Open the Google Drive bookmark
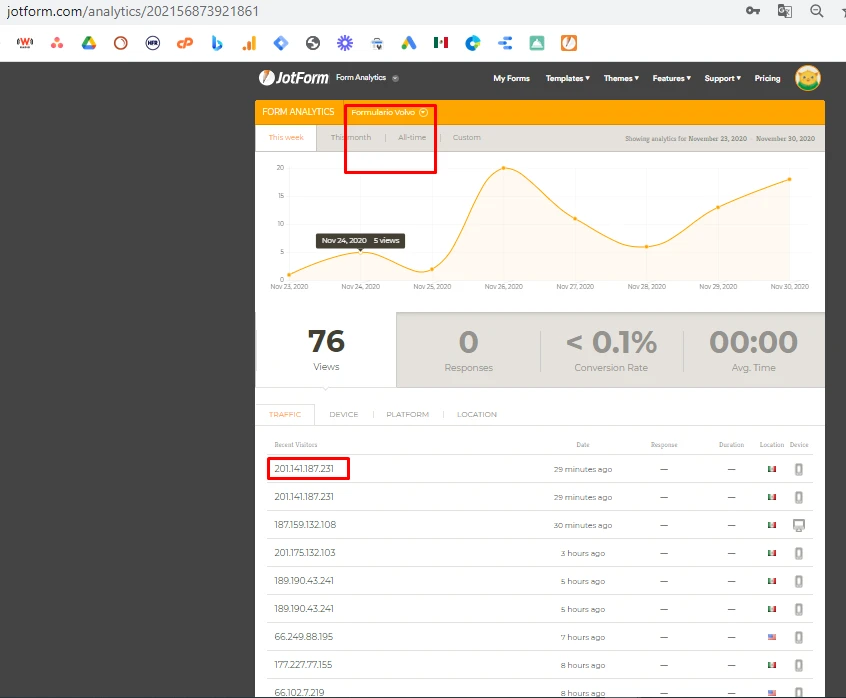Viewport: 846px width, 698px height. (x=88, y=43)
